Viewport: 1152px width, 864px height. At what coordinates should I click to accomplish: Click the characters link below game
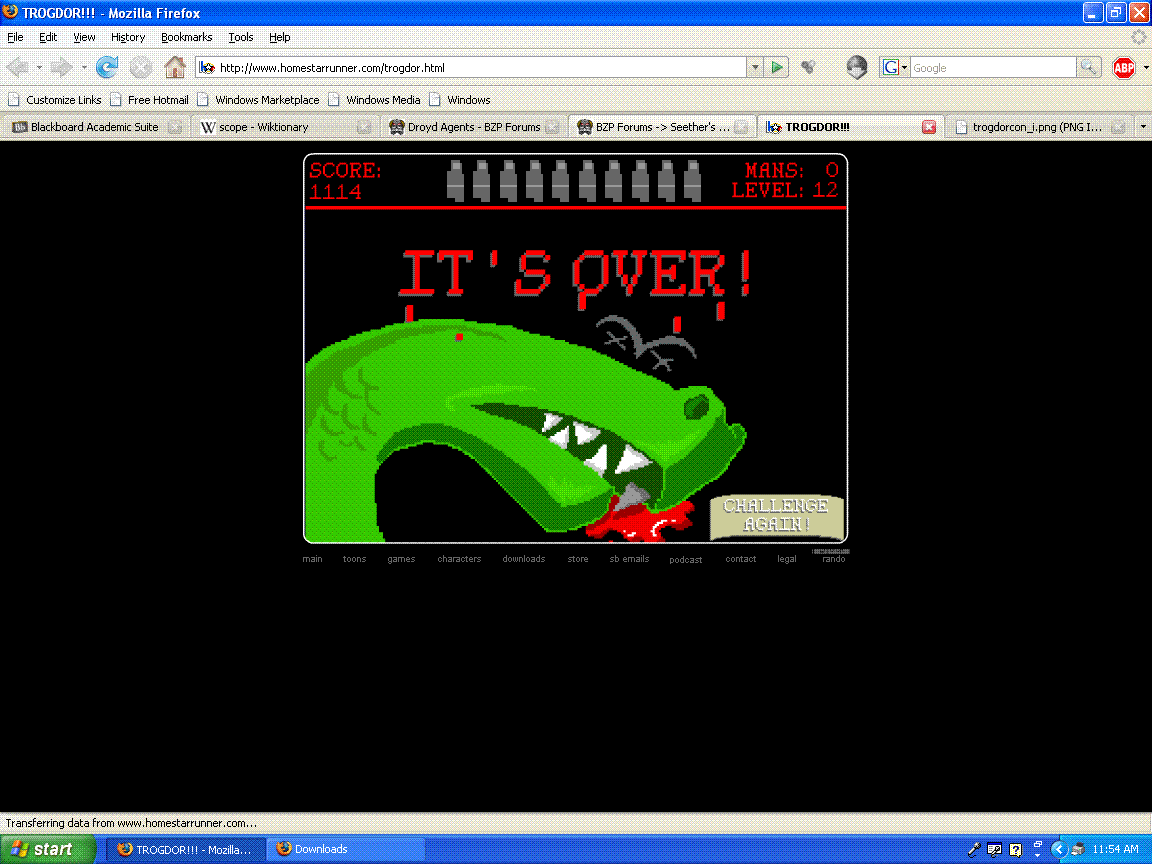click(459, 559)
